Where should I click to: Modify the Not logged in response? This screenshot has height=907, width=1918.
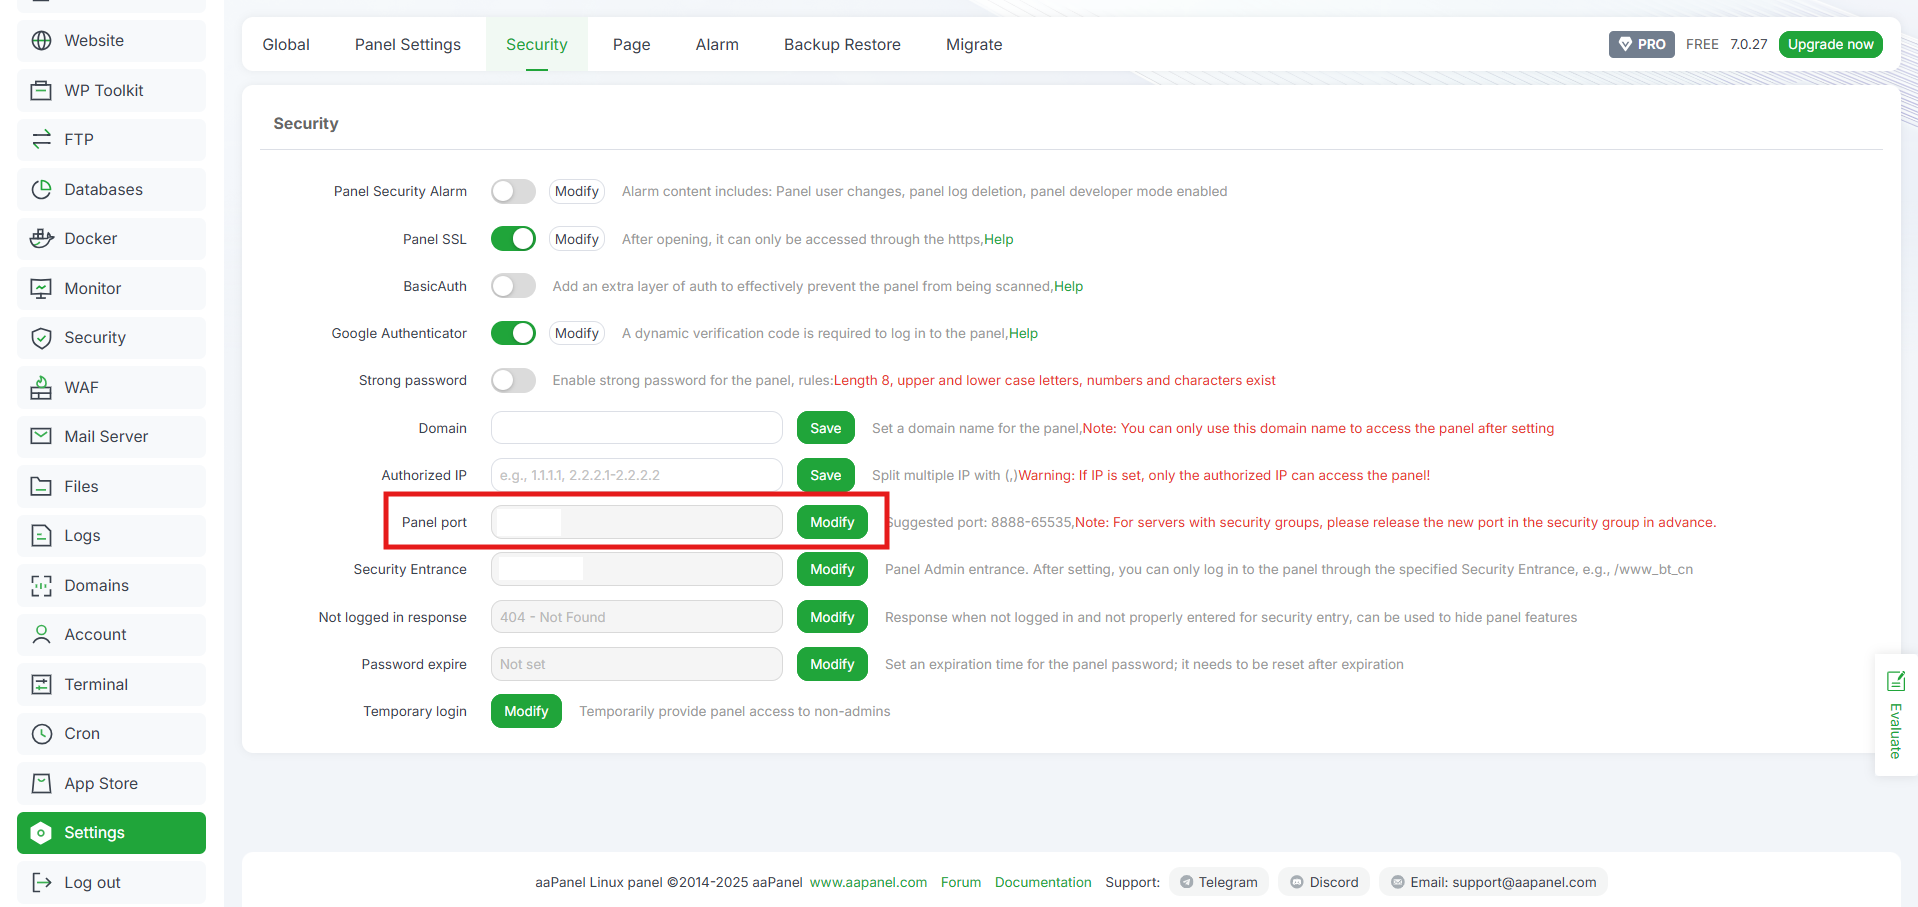pos(832,617)
